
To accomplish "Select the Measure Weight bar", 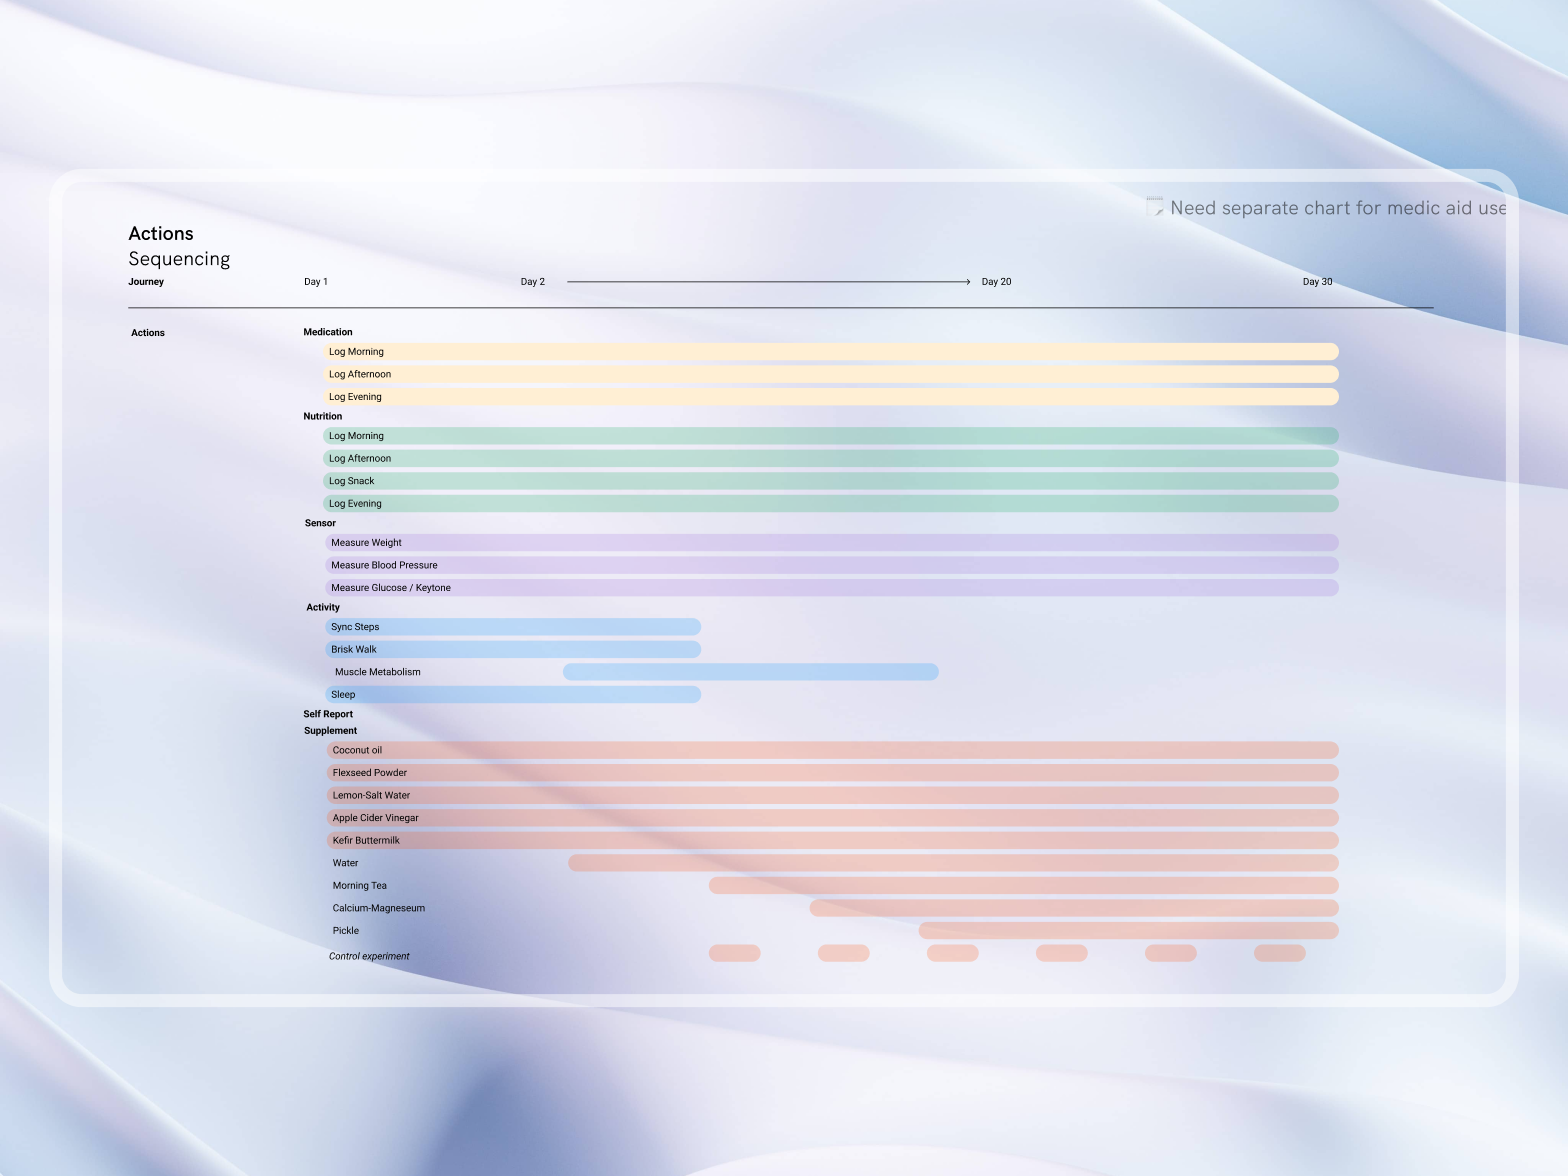I will pos(832,543).
